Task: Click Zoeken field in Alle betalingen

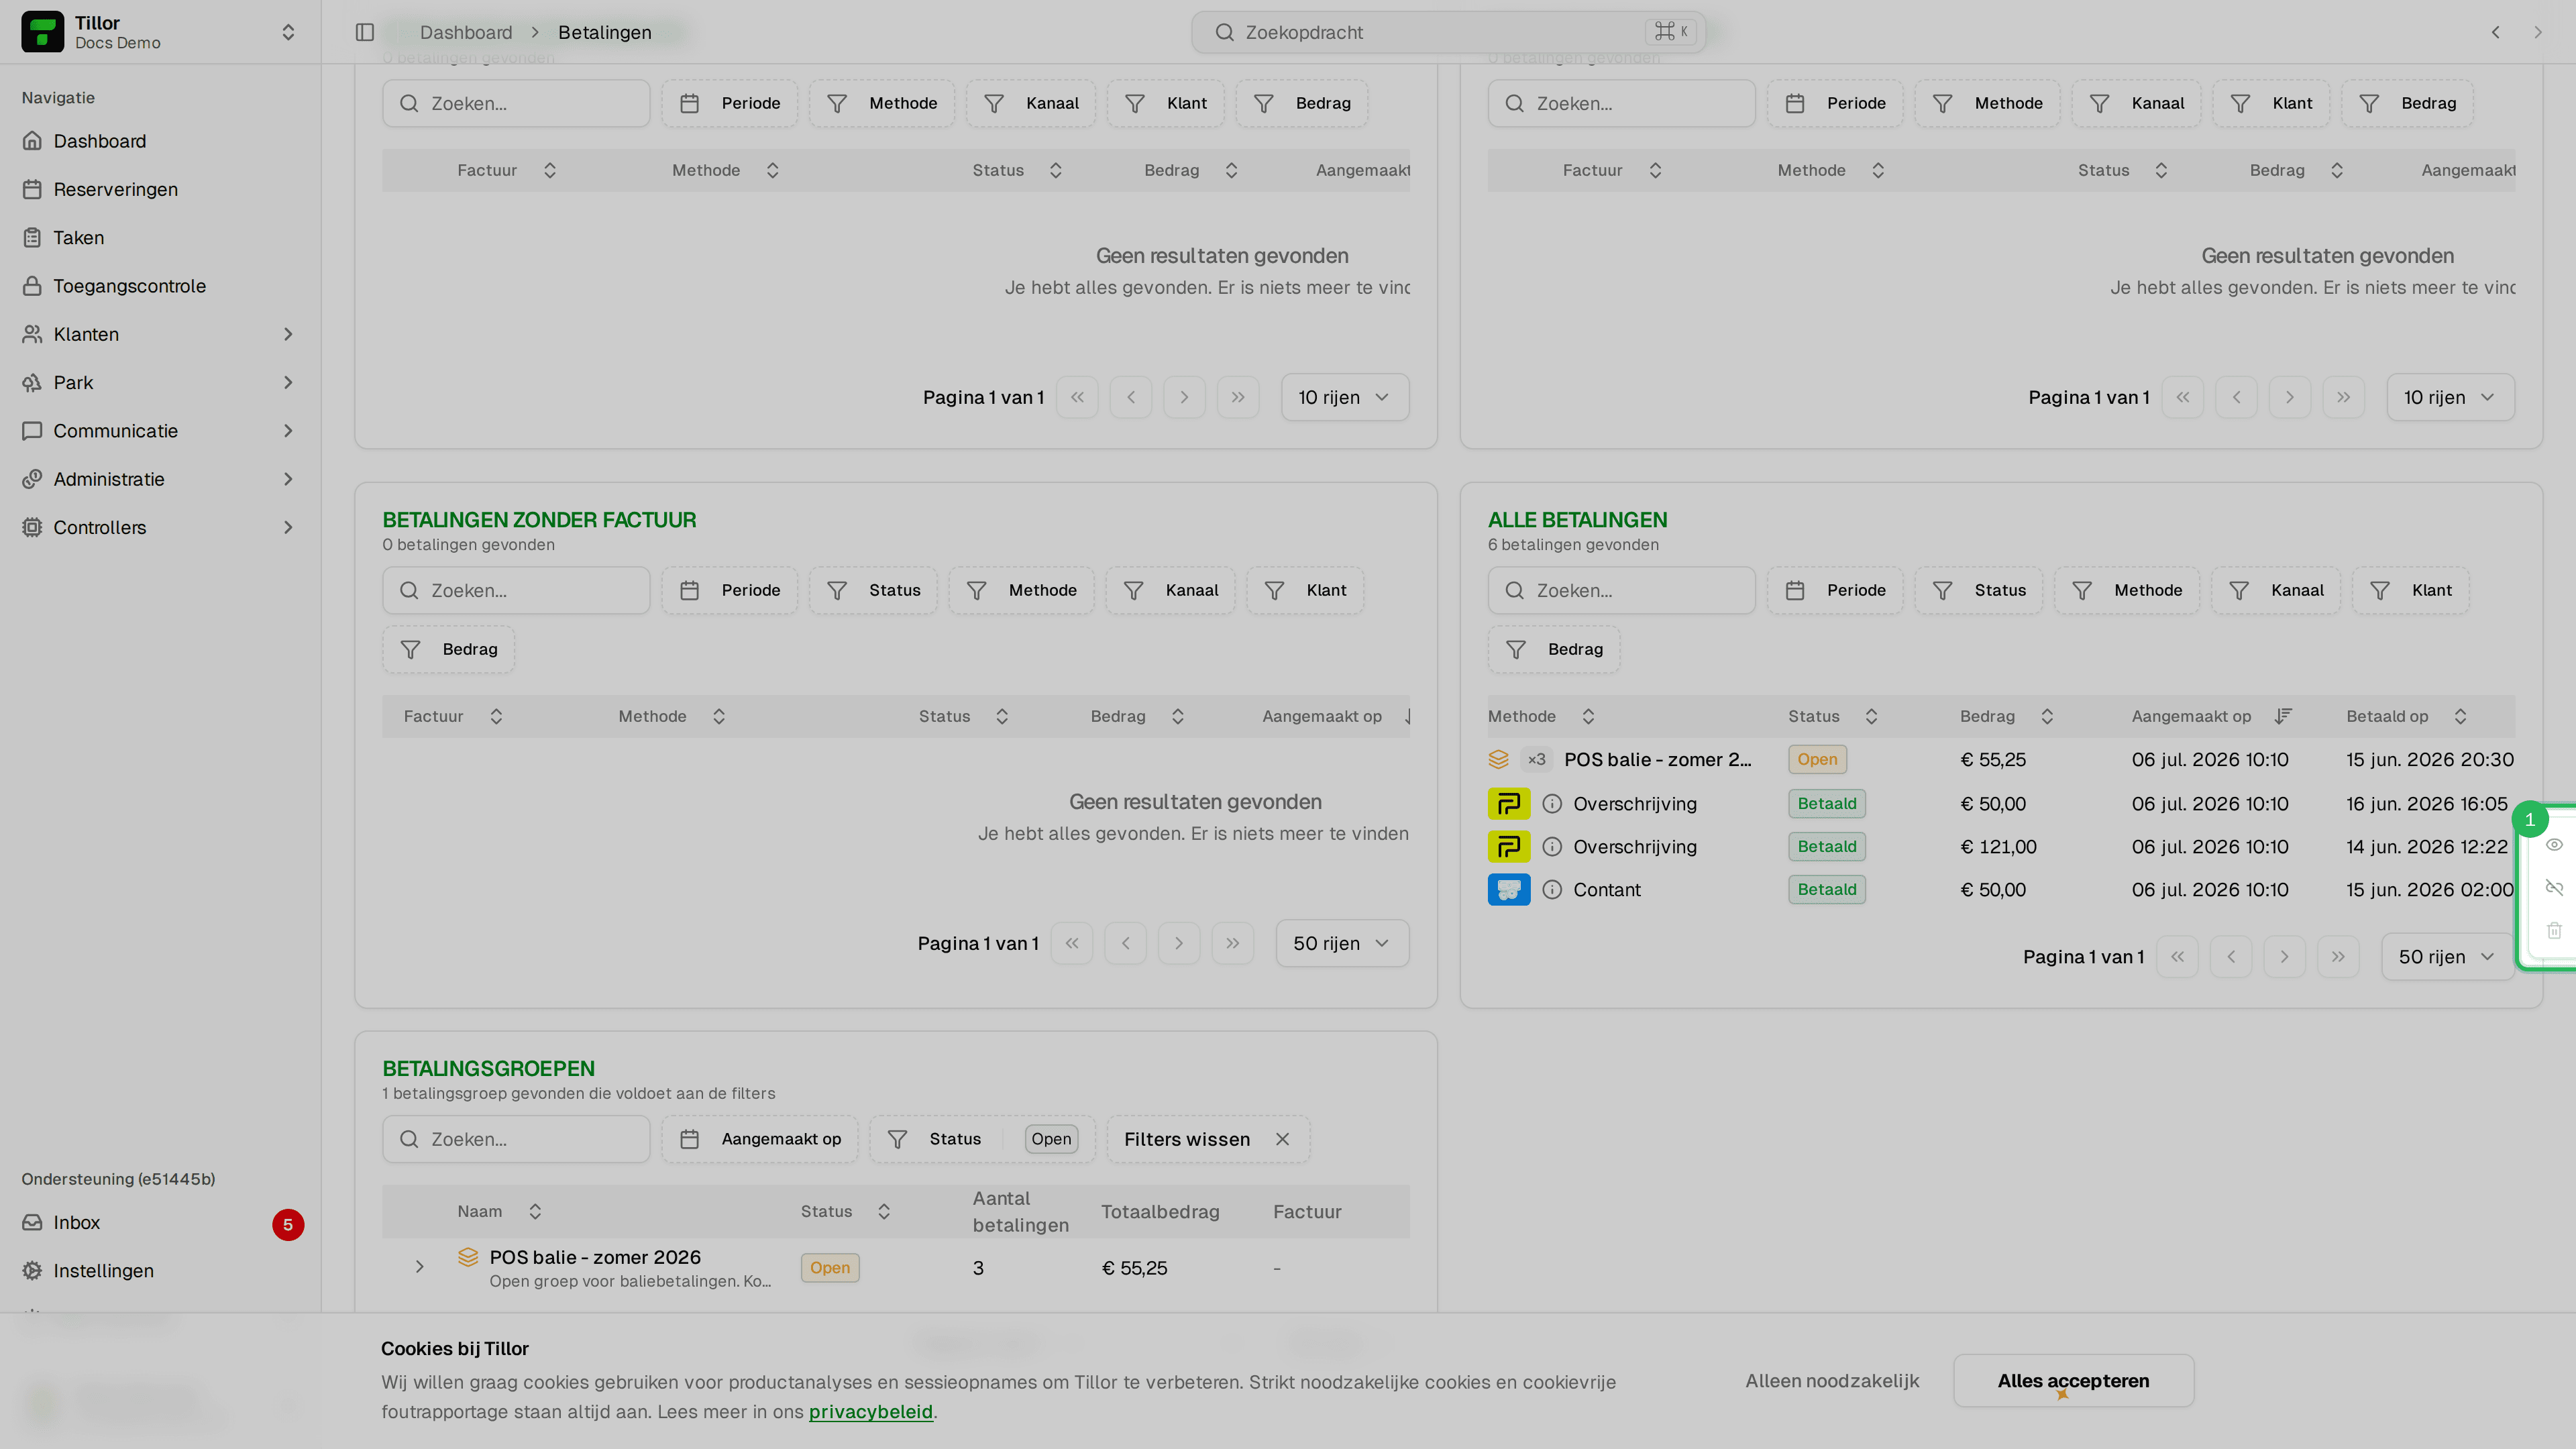Action: click(x=1621, y=590)
